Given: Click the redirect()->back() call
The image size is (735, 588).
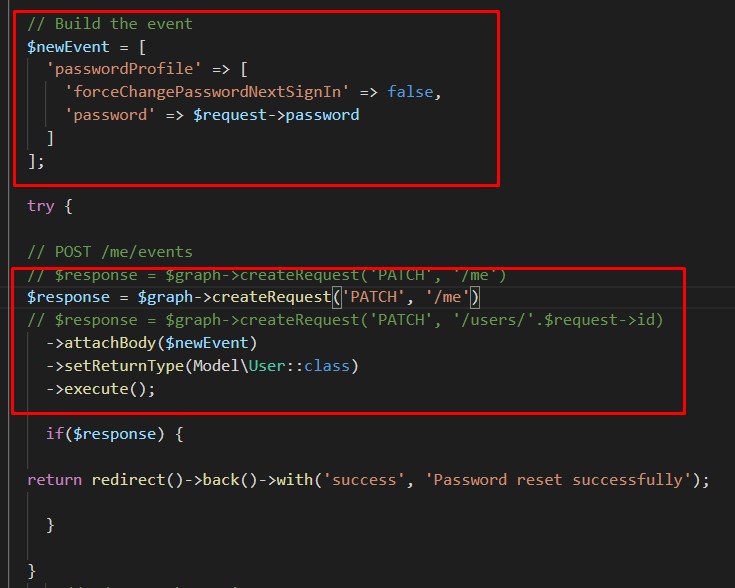Looking at the screenshot, I should point(174,480).
